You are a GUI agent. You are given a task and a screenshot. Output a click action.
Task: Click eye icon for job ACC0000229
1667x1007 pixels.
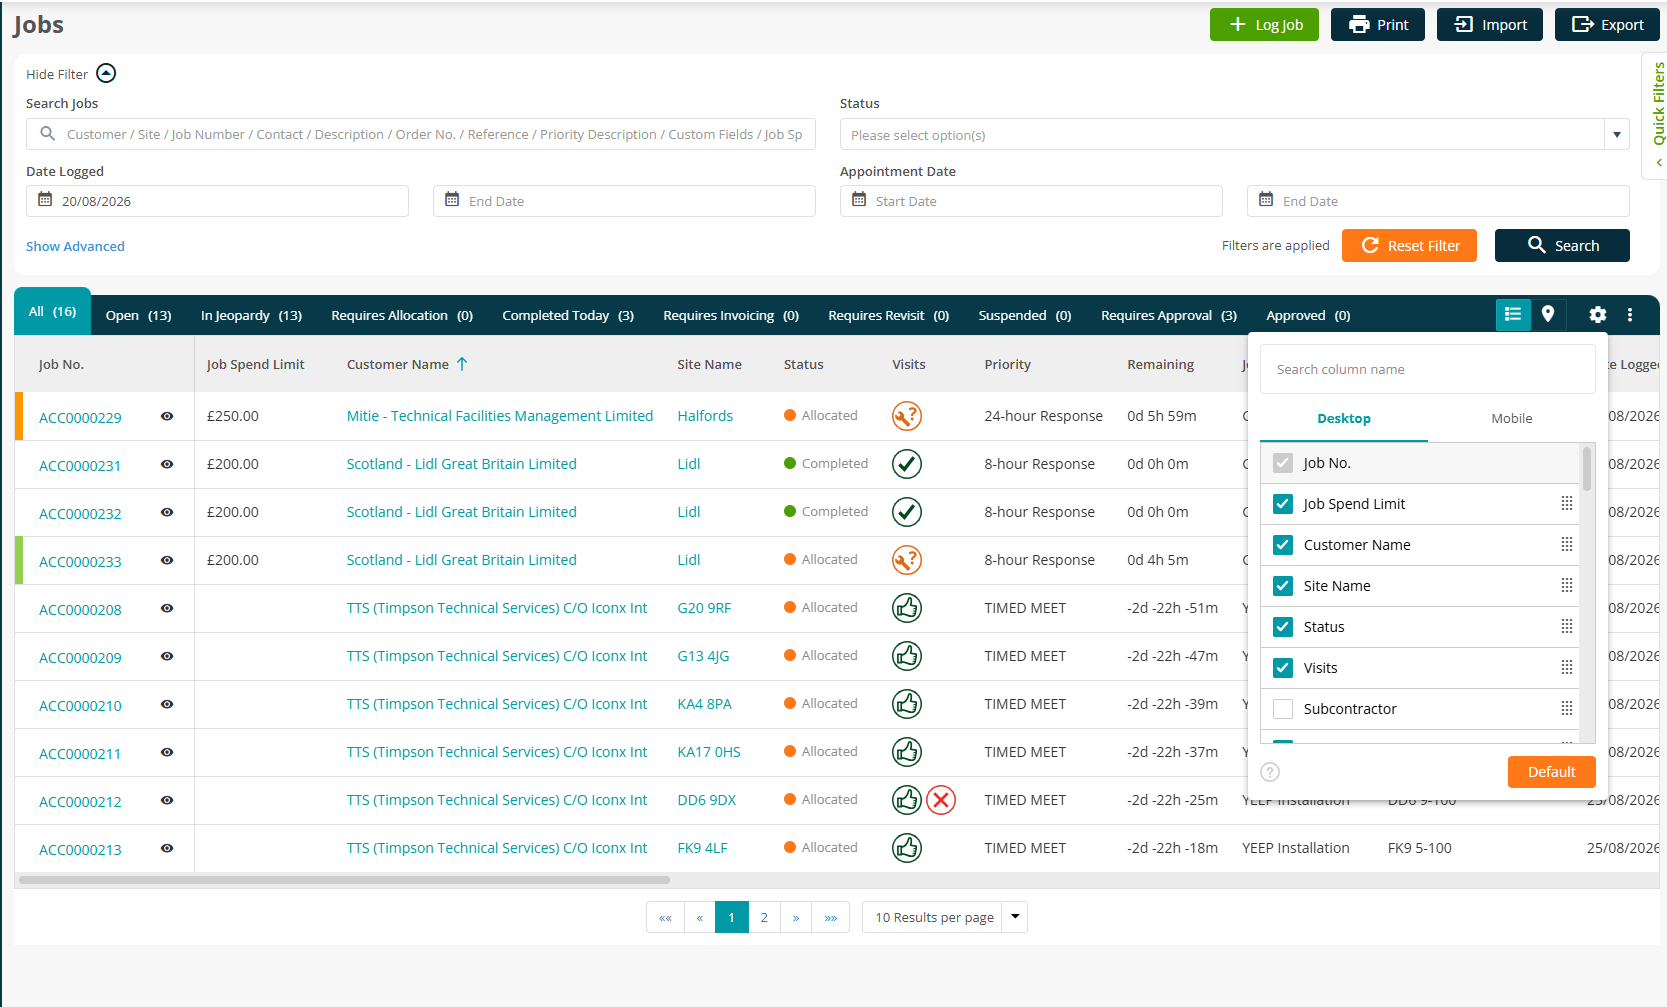[167, 416]
